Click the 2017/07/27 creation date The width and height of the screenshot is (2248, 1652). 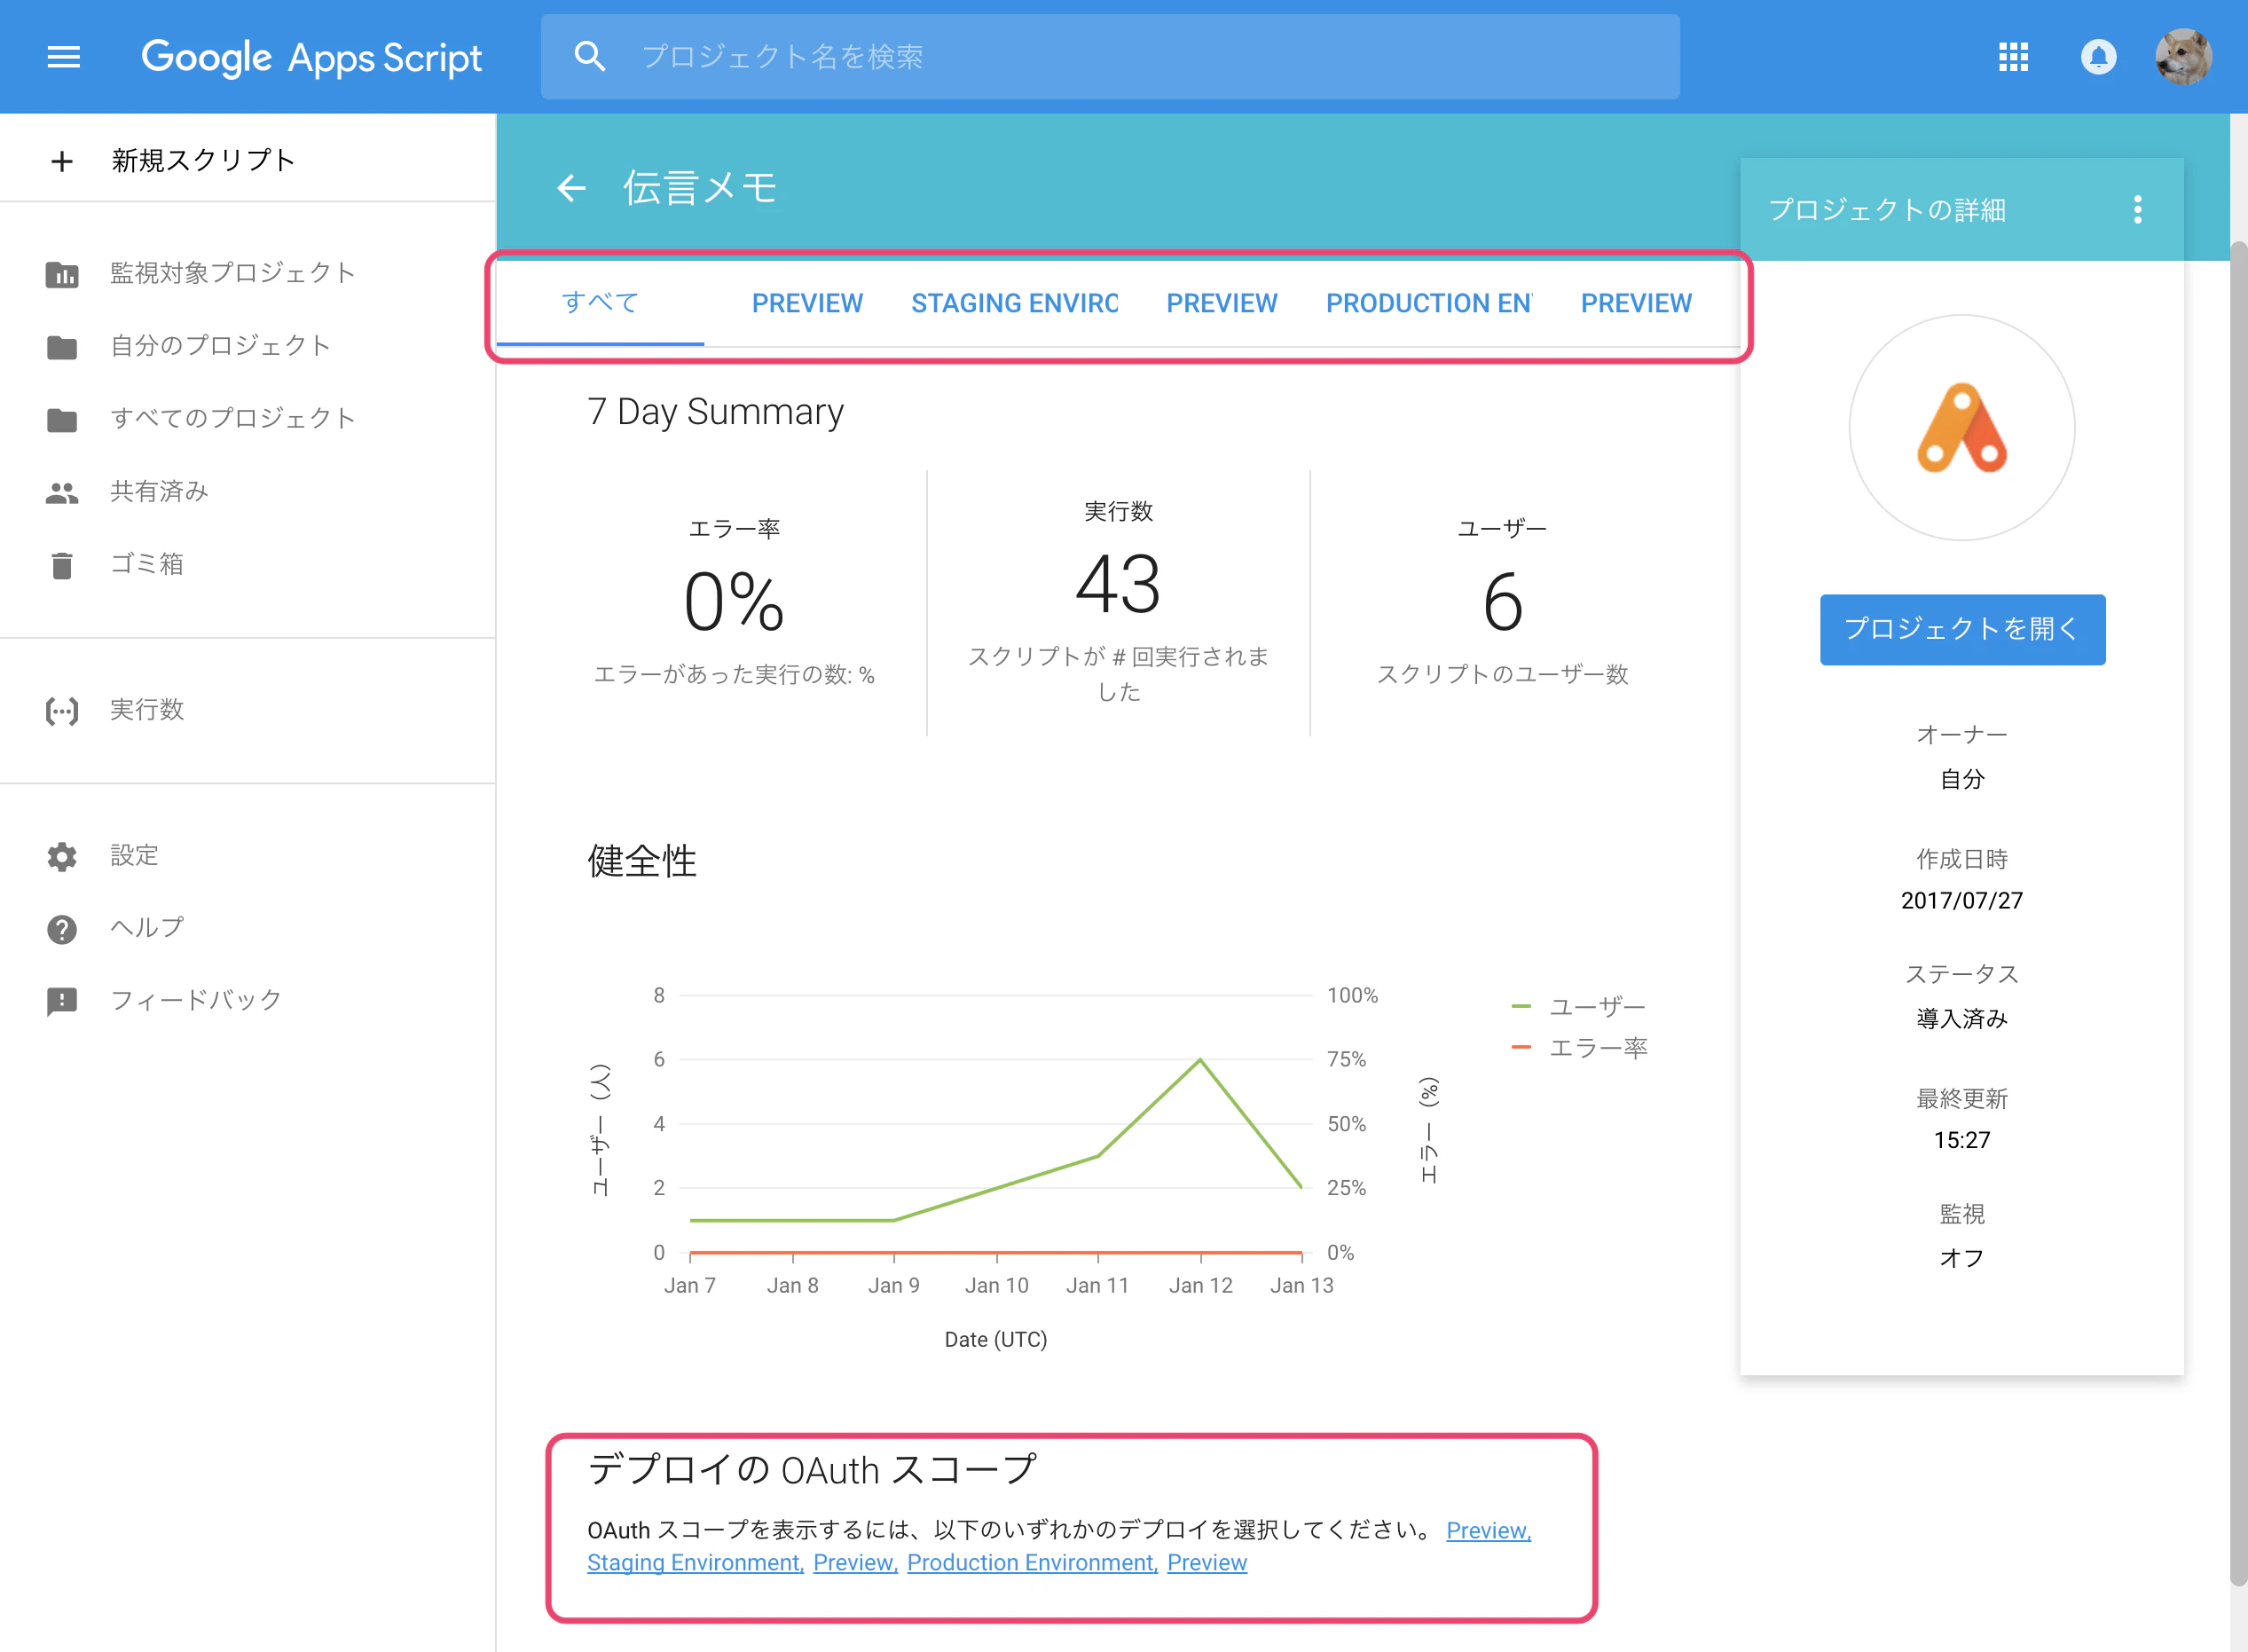click(1961, 901)
